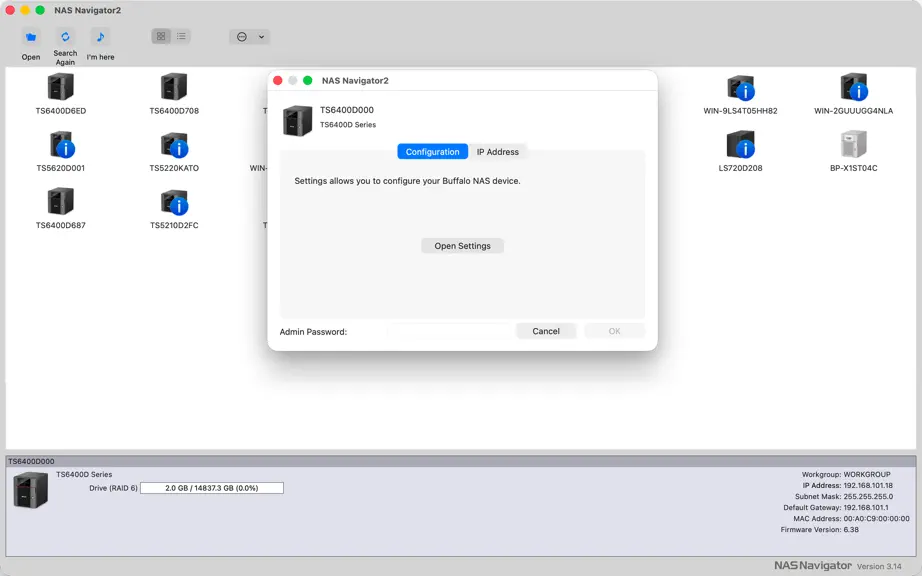The width and height of the screenshot is (922, 576).
Task: Open the ellipsis action menu dropdown
Action: pos(249,37)
